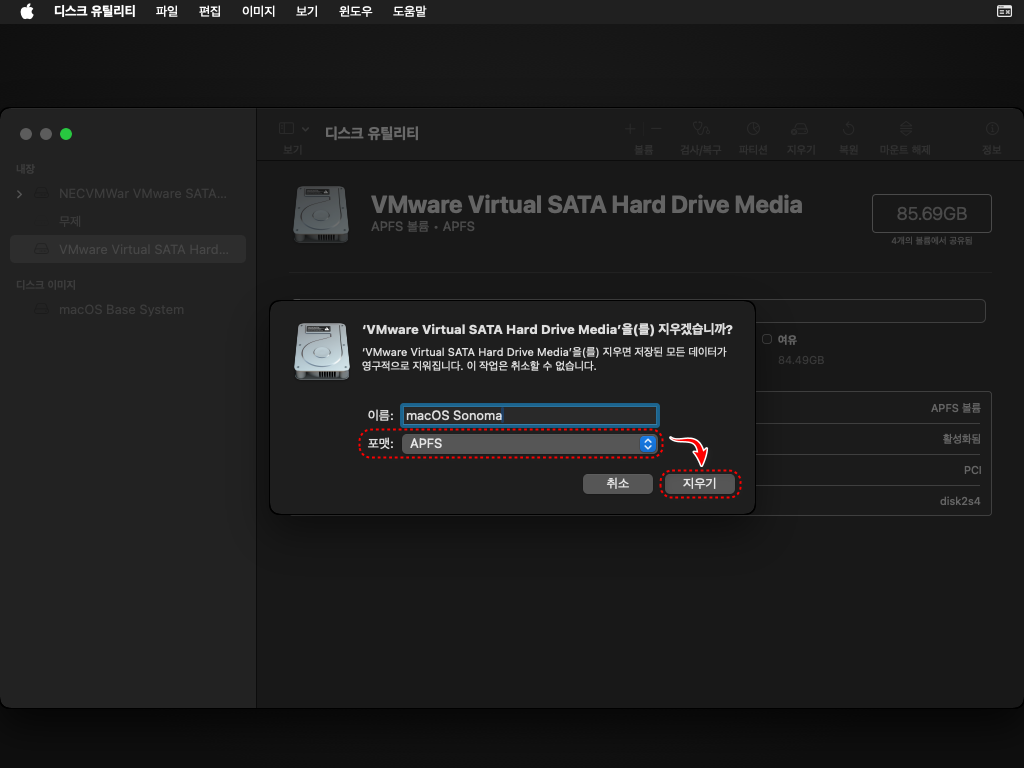Open the 윈도우 menu

coord(355,11)
